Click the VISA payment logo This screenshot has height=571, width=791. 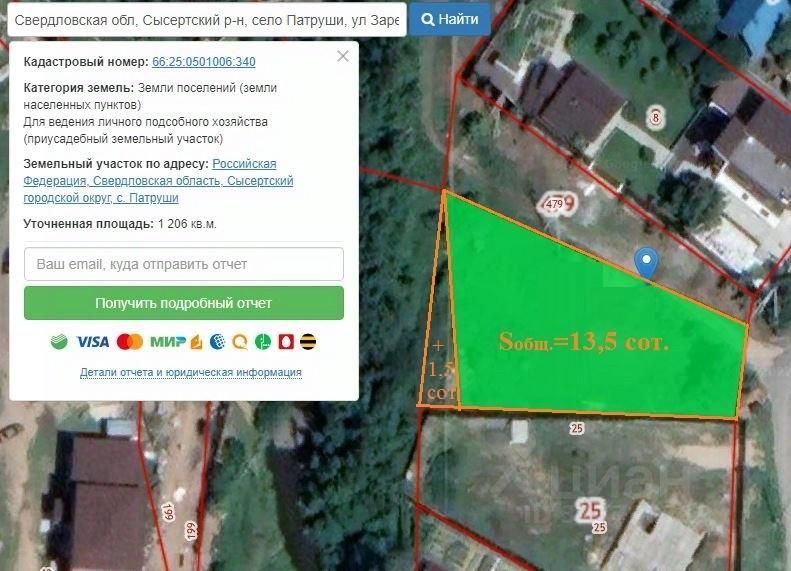93,341
